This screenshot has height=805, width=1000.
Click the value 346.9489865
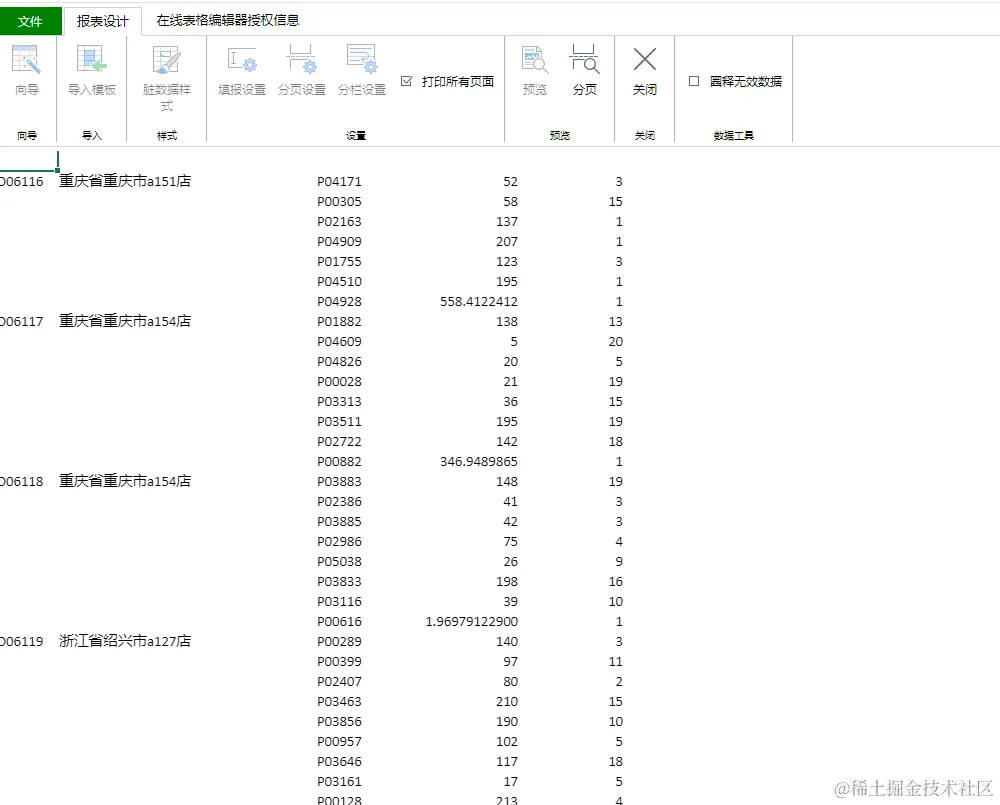click(479, 462)
